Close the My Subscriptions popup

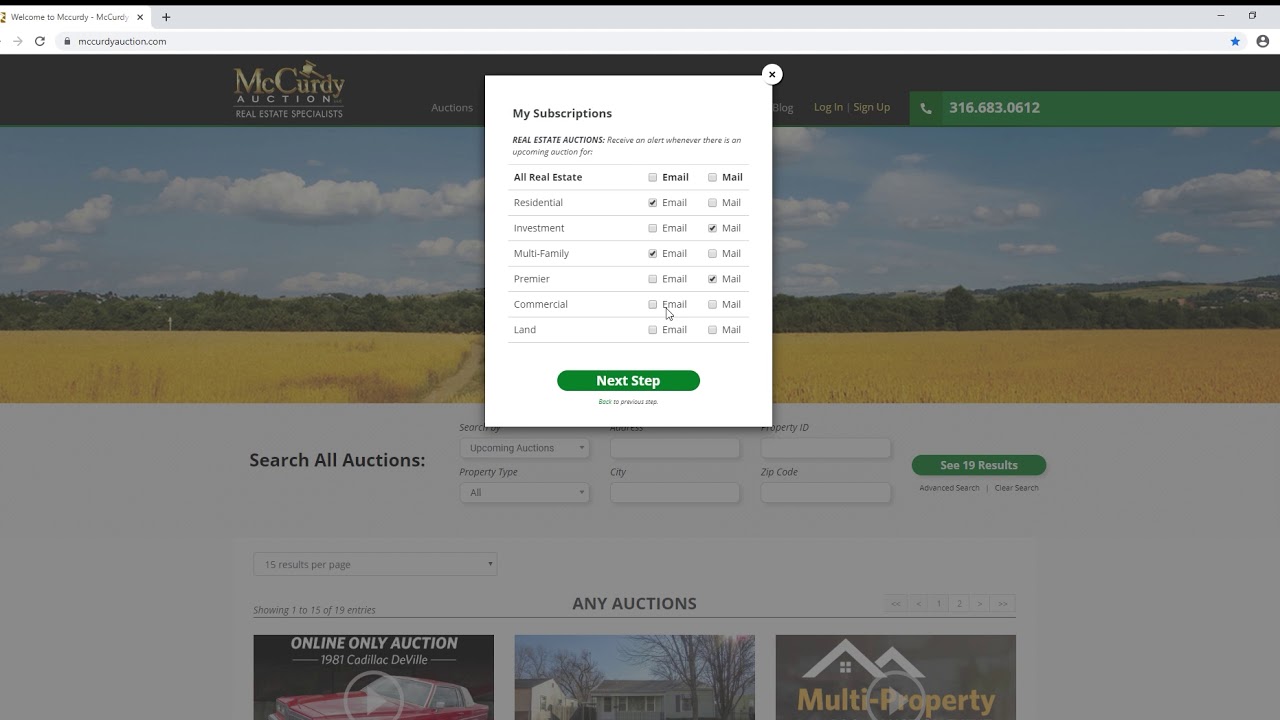point(771,74)
